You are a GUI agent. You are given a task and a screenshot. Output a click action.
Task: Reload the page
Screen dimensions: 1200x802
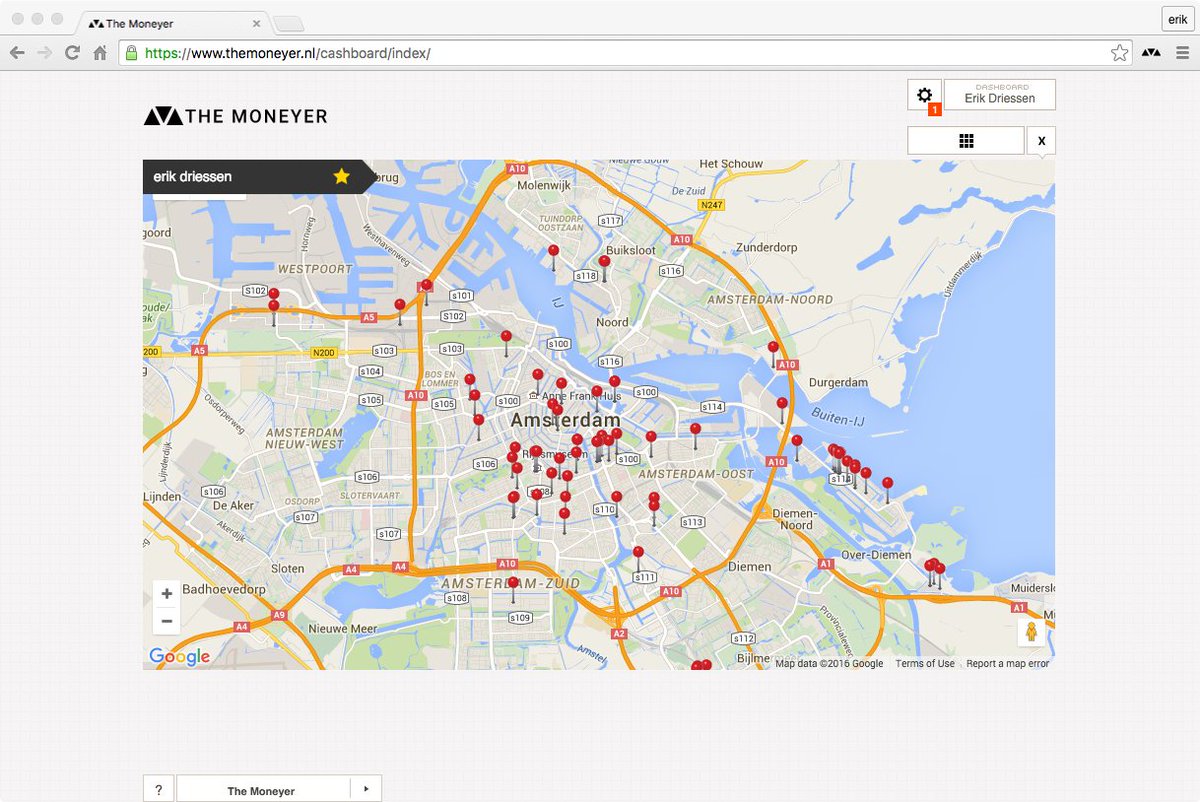[x=72, y=53]
